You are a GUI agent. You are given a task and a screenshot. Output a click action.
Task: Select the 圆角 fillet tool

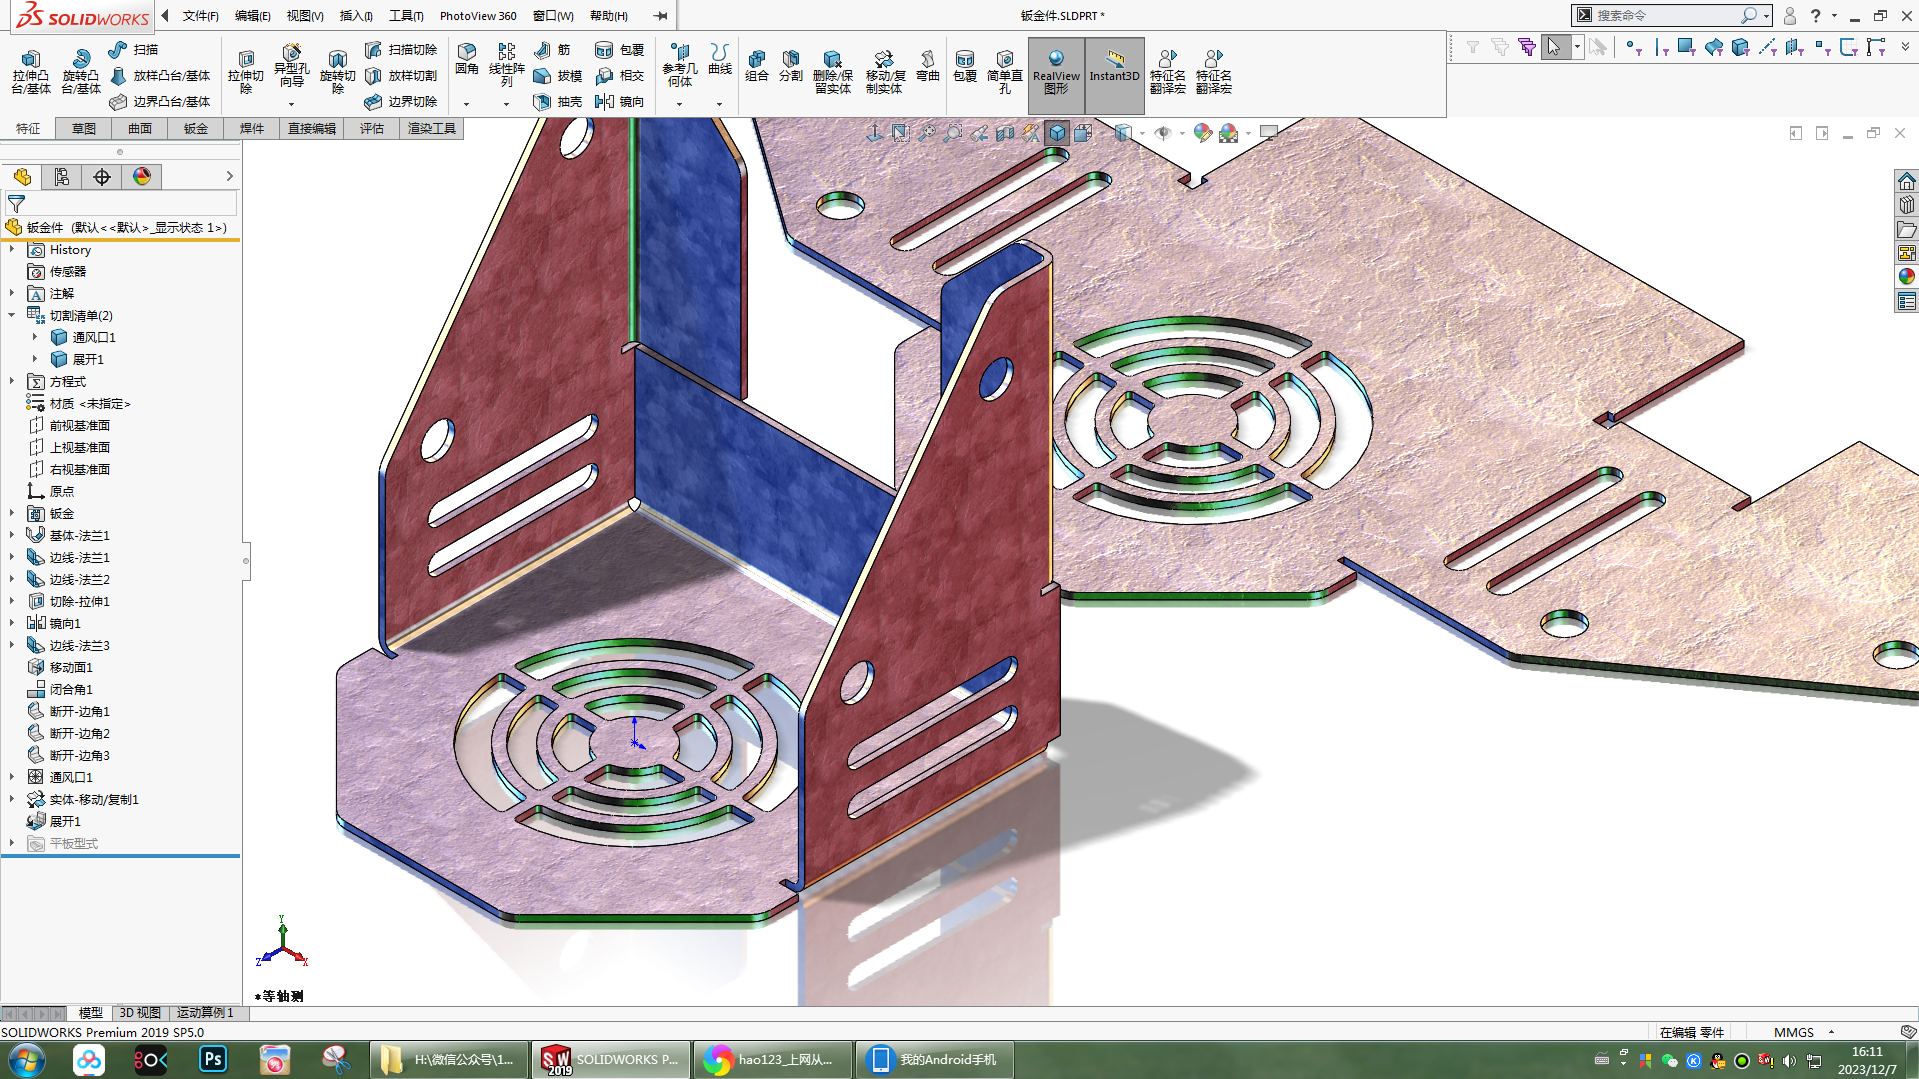click(x=467, y=60)
